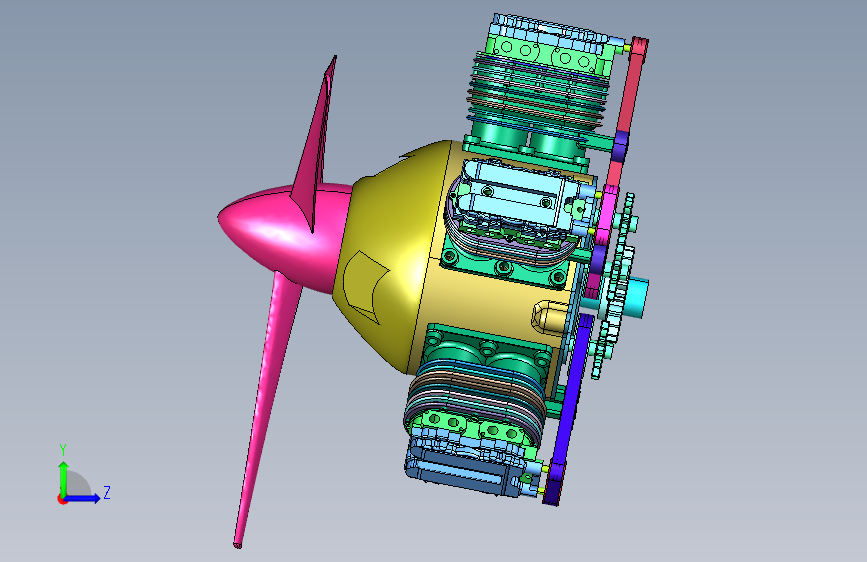Click the blue Z axis arrow of the triad
The height and width of the screenshot is (562, 867).
point(82,498)
